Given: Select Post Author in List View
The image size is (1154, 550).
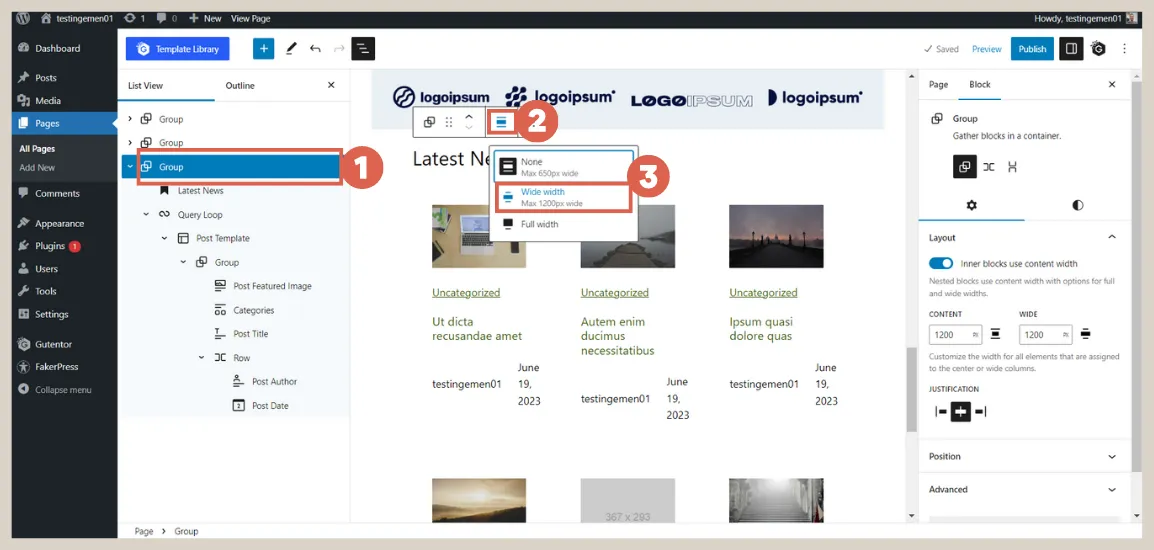Looking at the screenshot, I should [274, 381].
